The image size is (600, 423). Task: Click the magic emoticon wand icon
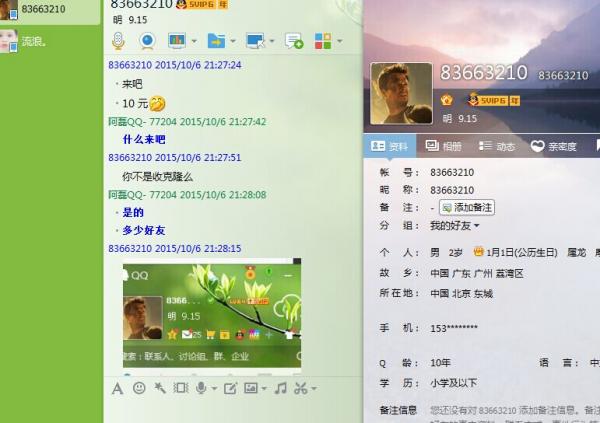pos(160,388)
